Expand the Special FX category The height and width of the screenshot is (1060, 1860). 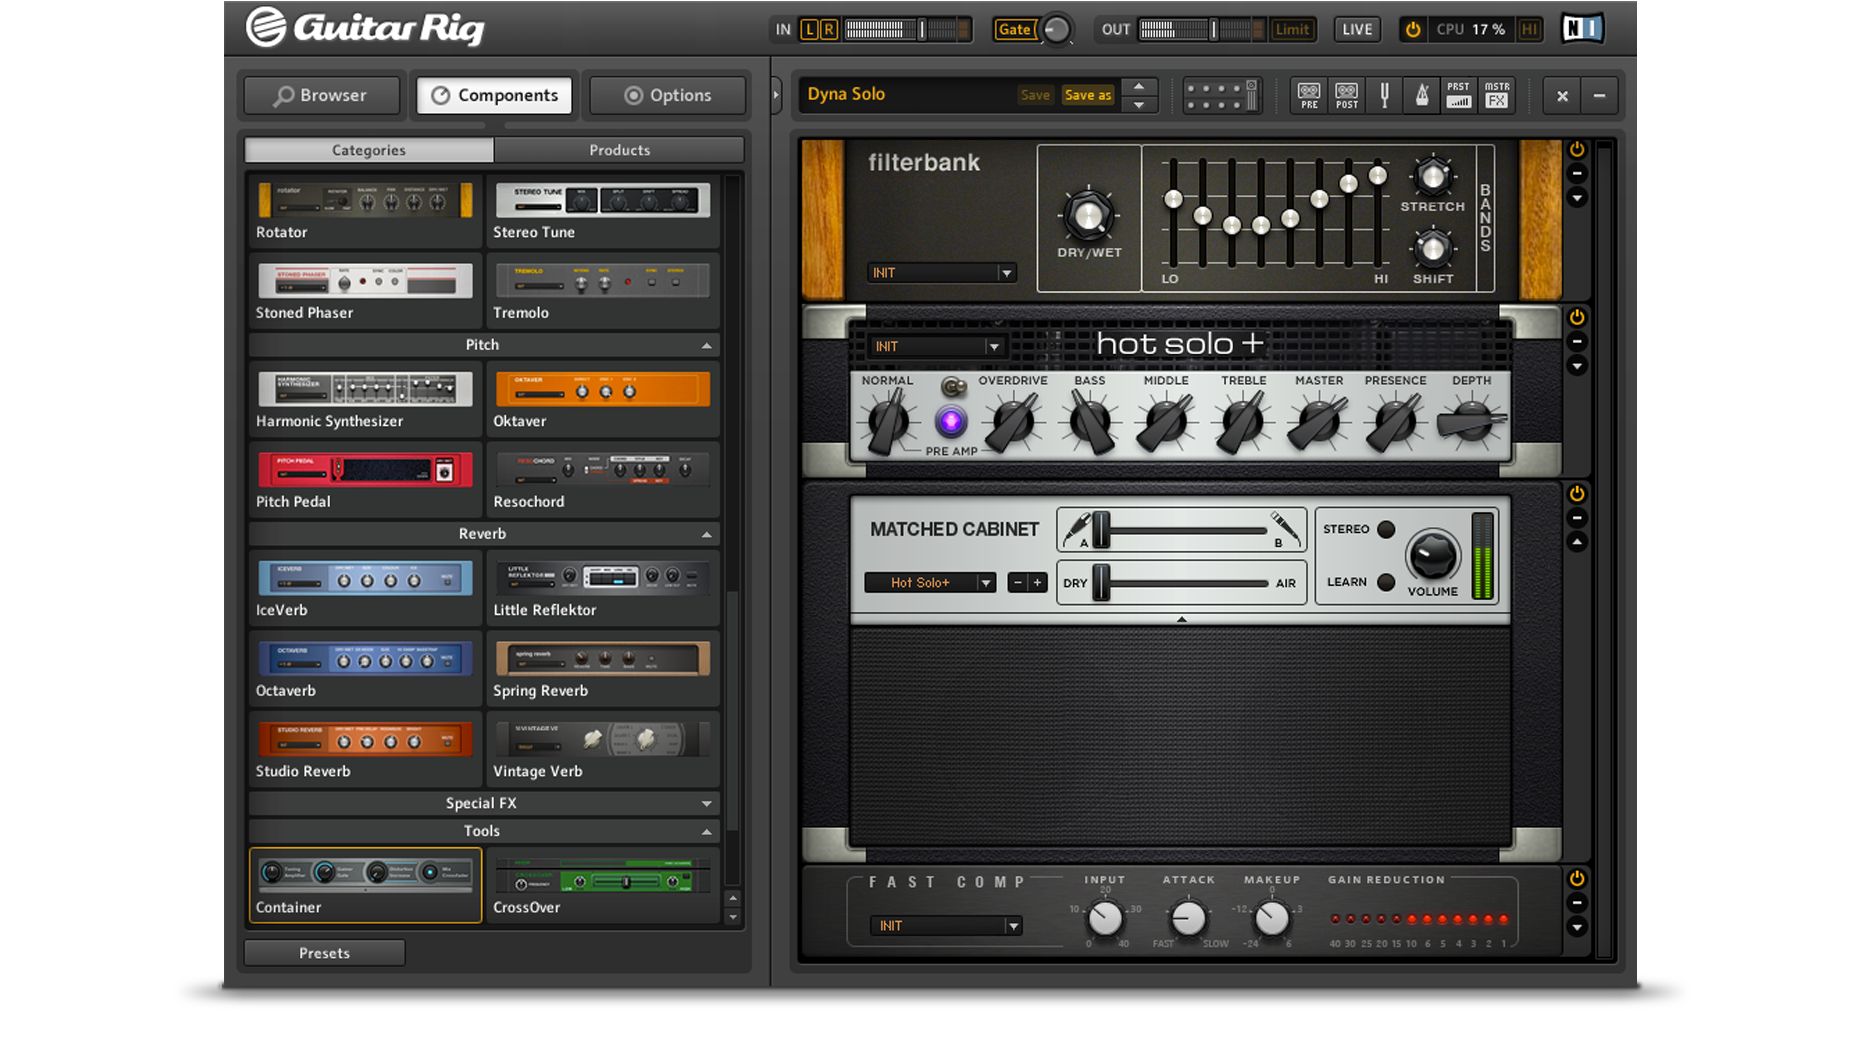[x=482, y=803]
